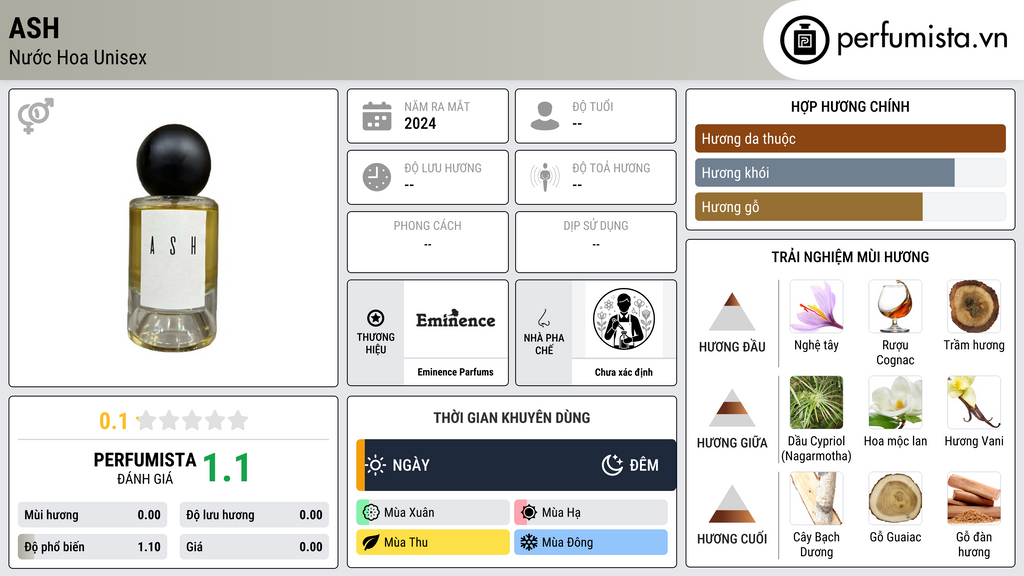Select the Mùa Hạ season tag

click(x=591, y=513)
